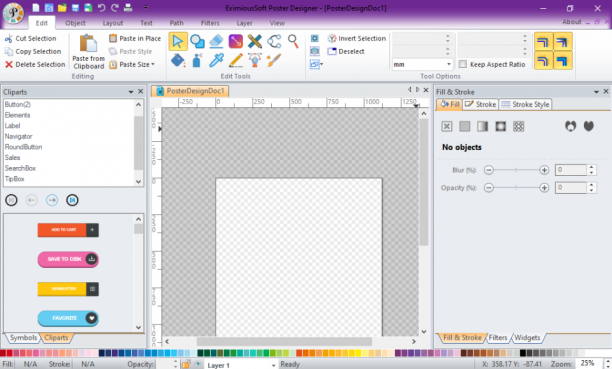Choose radial gradient fill icon
Viewport: 612px width, 369px height.
[x=500, y=126]
